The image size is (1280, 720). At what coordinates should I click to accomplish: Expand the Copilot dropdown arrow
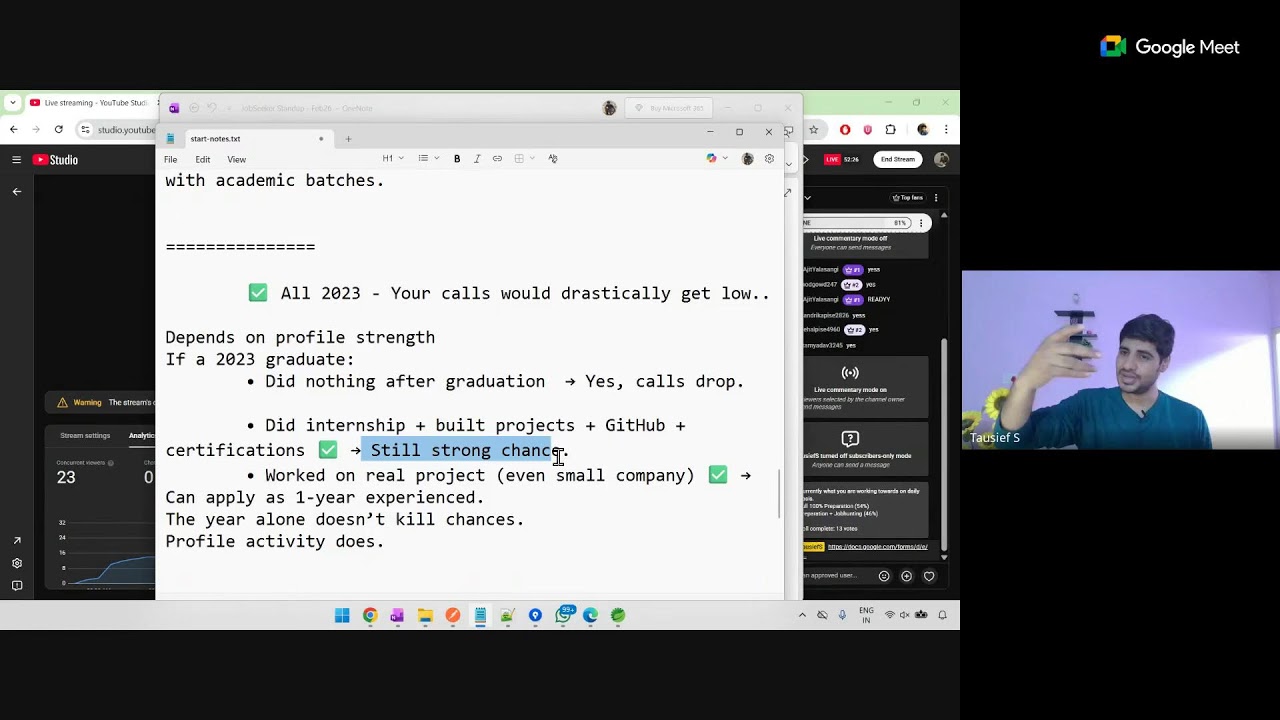[x=724, y=159]
